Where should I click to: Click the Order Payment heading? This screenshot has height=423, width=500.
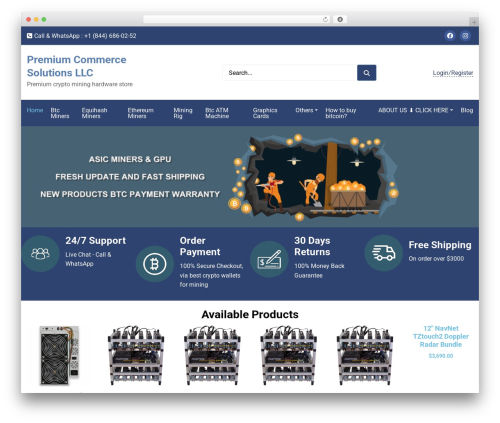point(200,246)
